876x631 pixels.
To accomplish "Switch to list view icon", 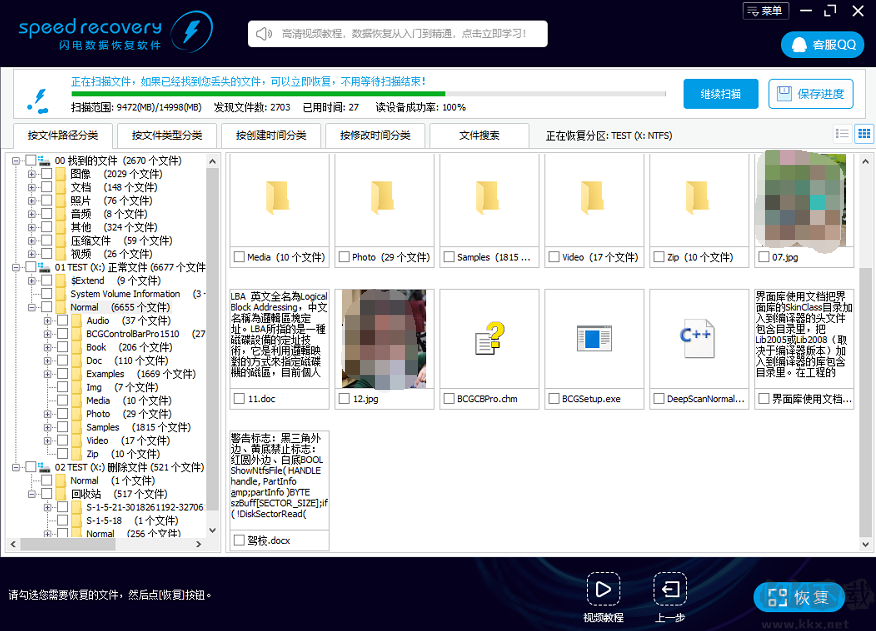I will pos(842,134).
